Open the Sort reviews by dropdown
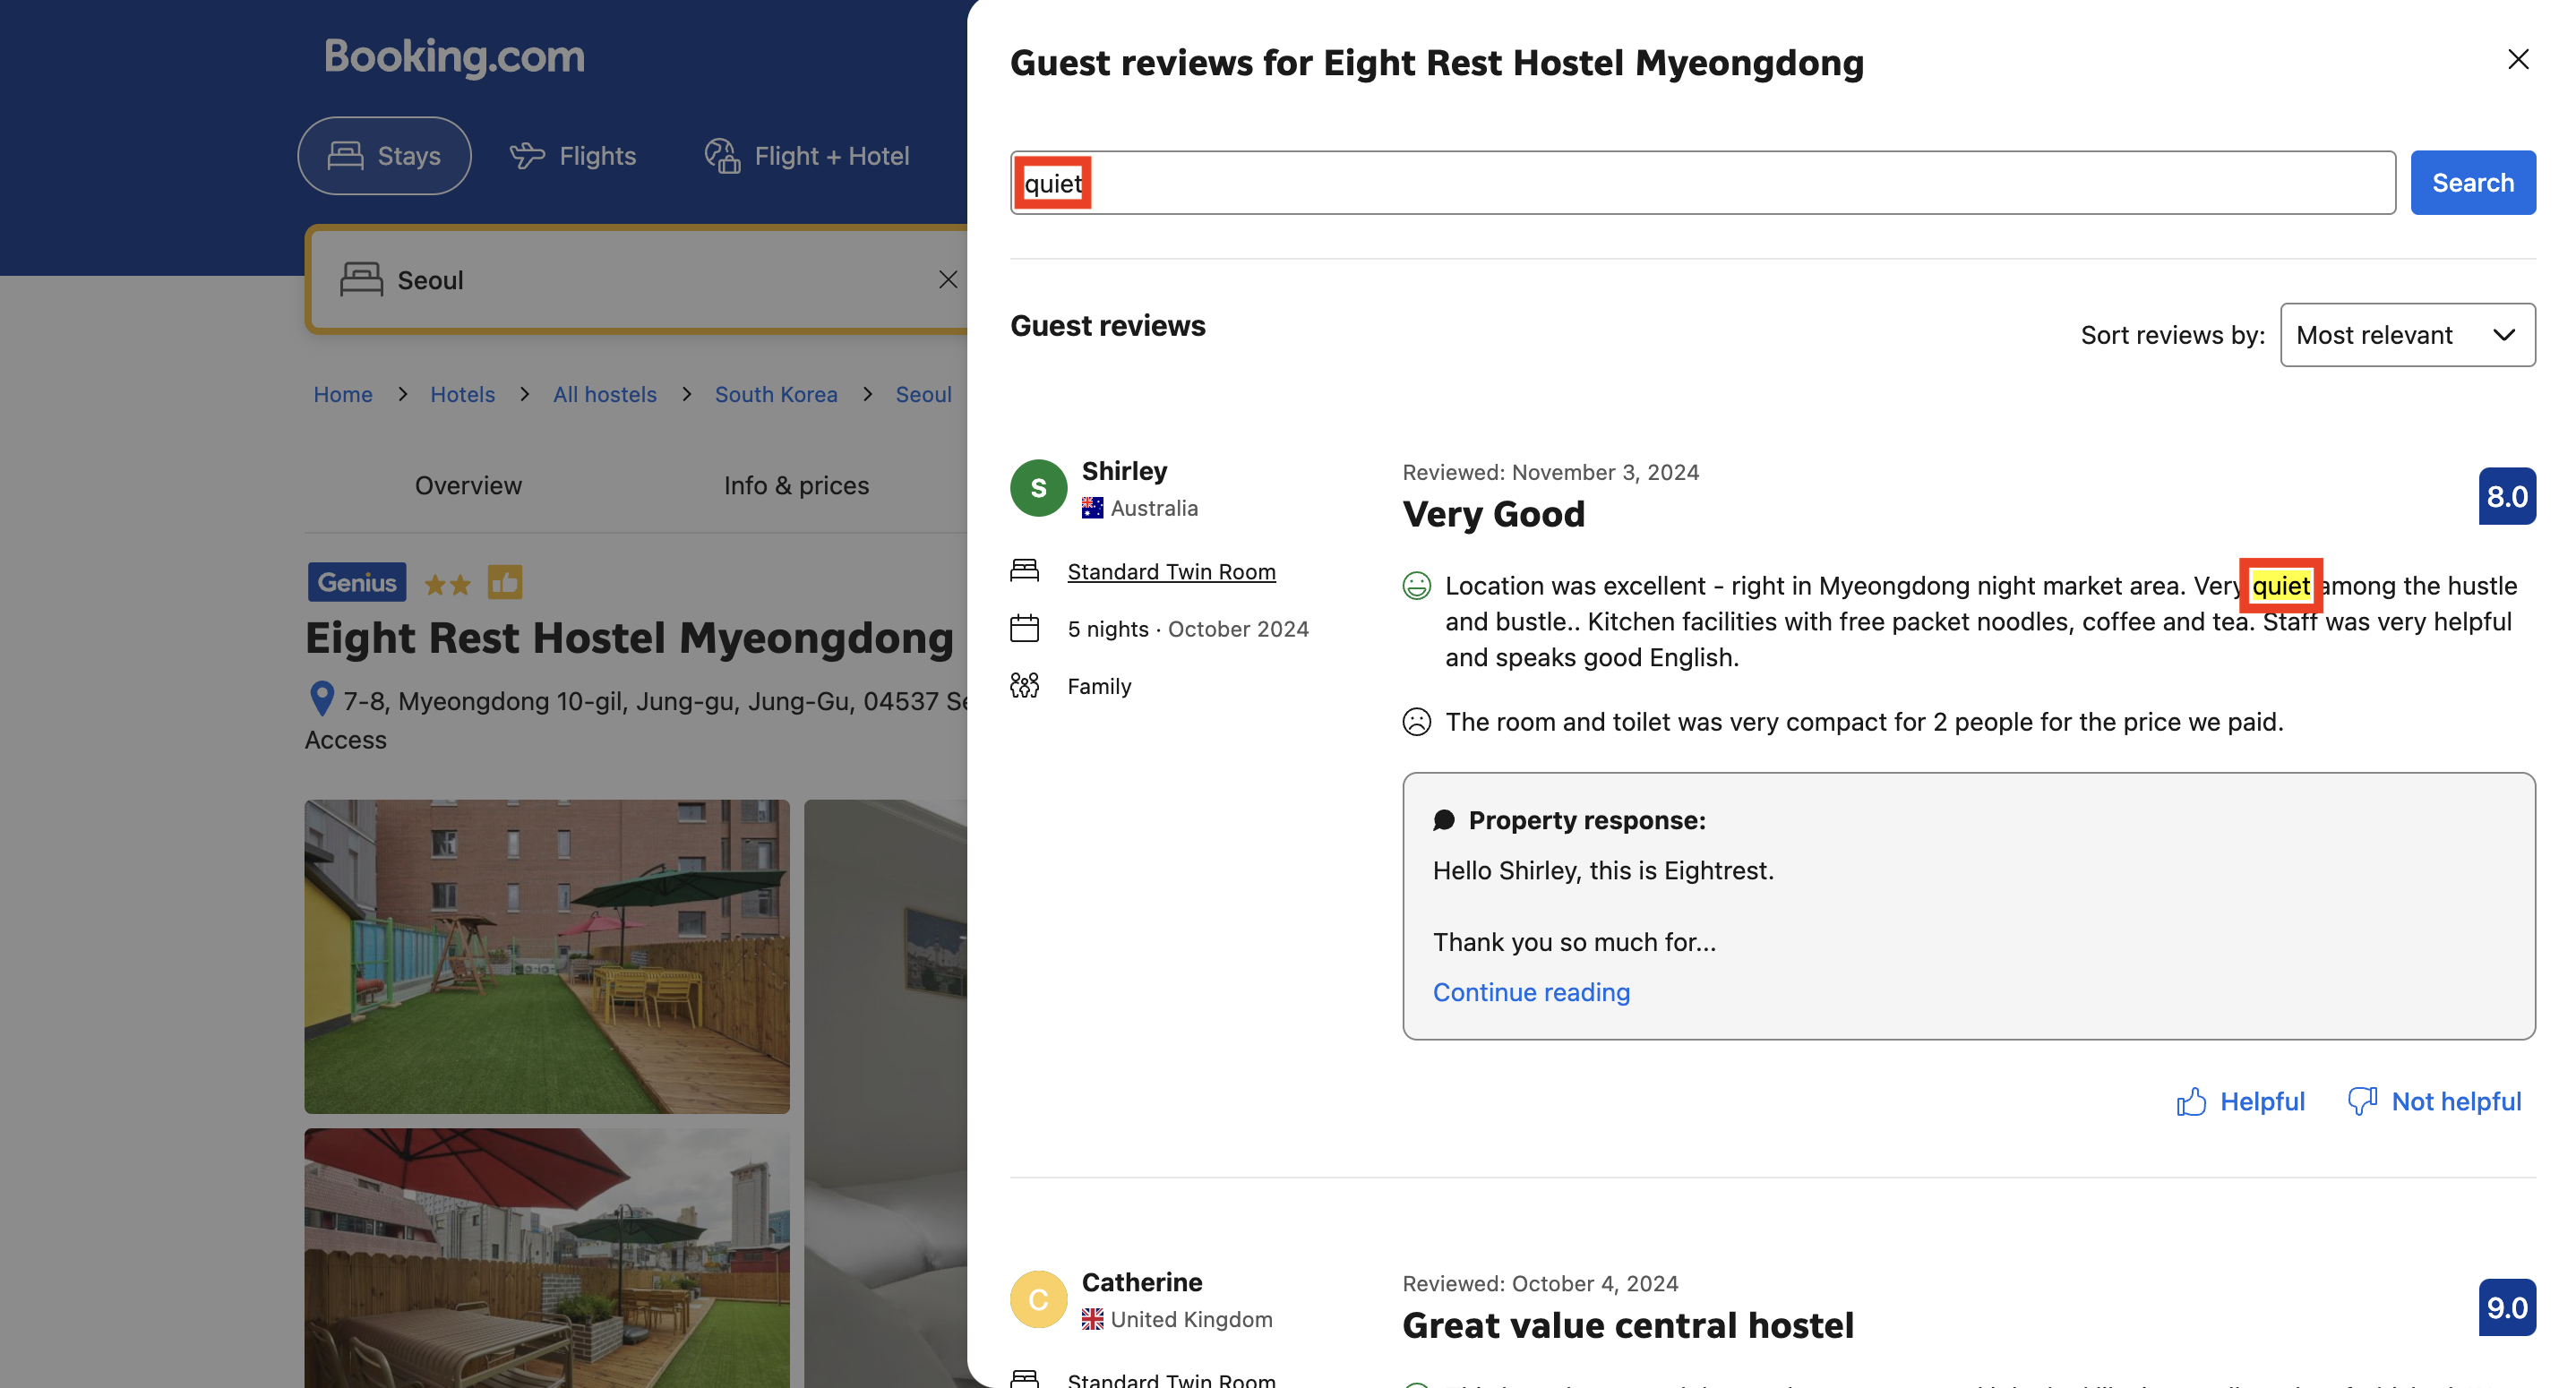 (x=2407, y=335)
